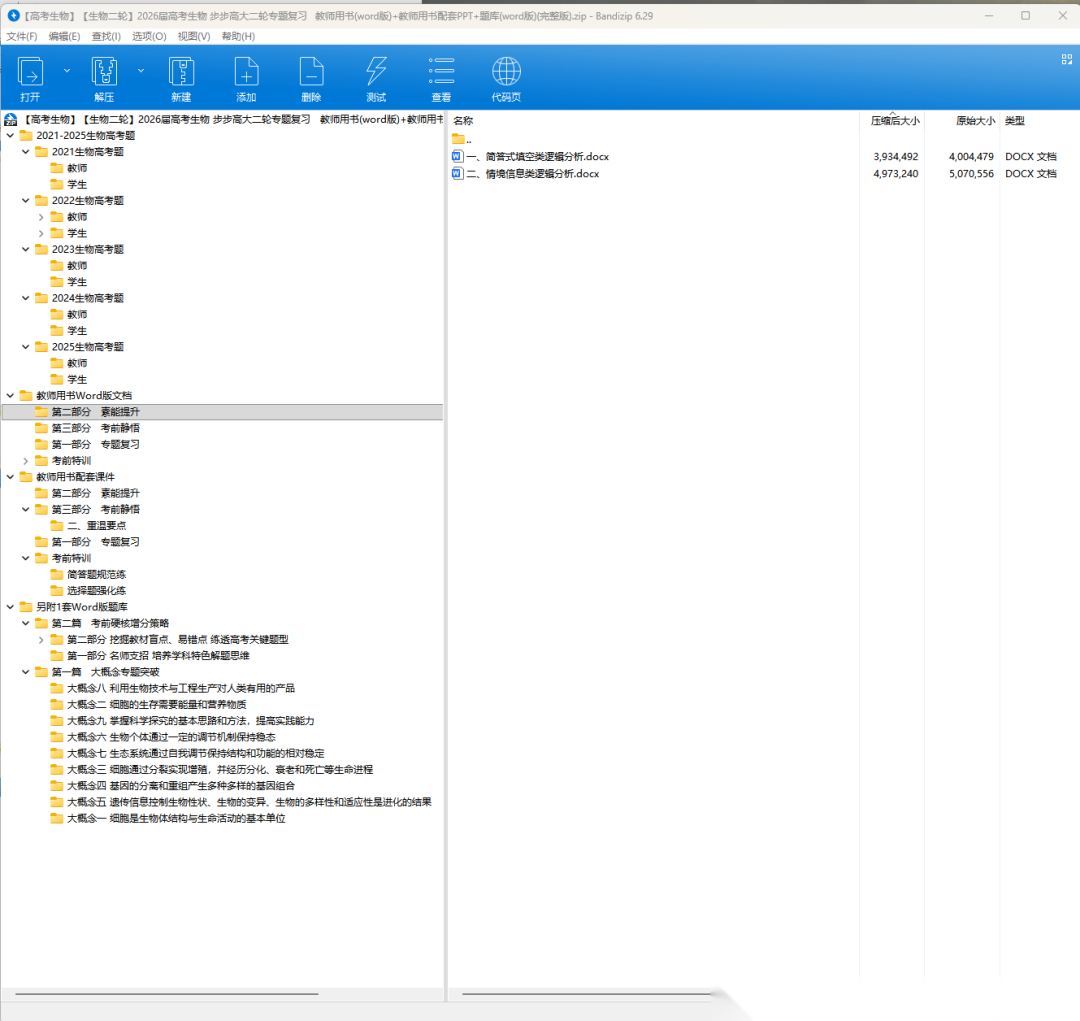This screenshot has height=1021, width=1080.
Task: Click the Code page (代码页) globe icon
Action: tap(506, 73)
